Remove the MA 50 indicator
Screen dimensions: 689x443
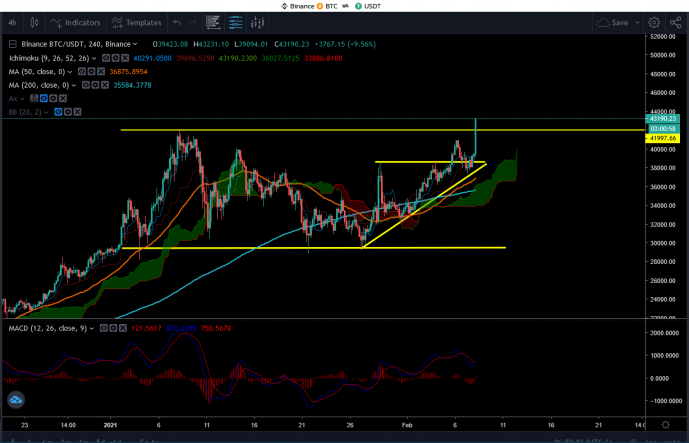tap(101, 72)
